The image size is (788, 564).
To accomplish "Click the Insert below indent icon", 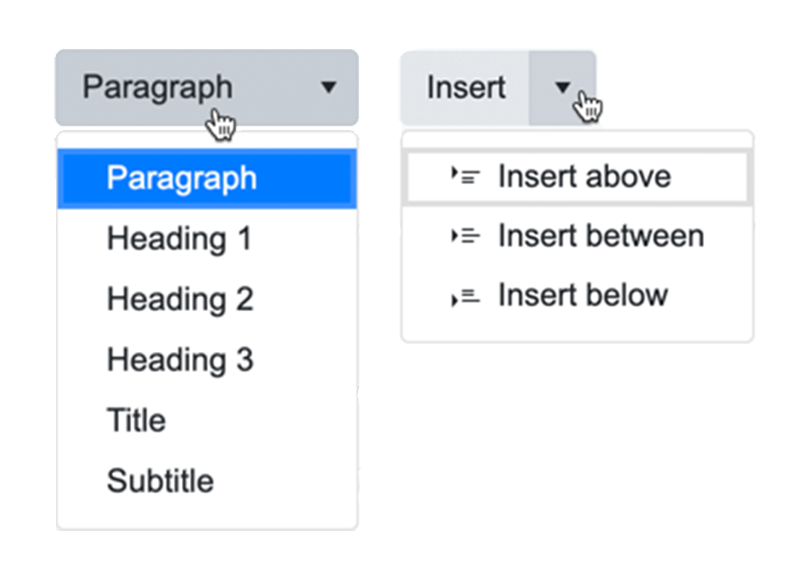I will (x=465, y=297).
